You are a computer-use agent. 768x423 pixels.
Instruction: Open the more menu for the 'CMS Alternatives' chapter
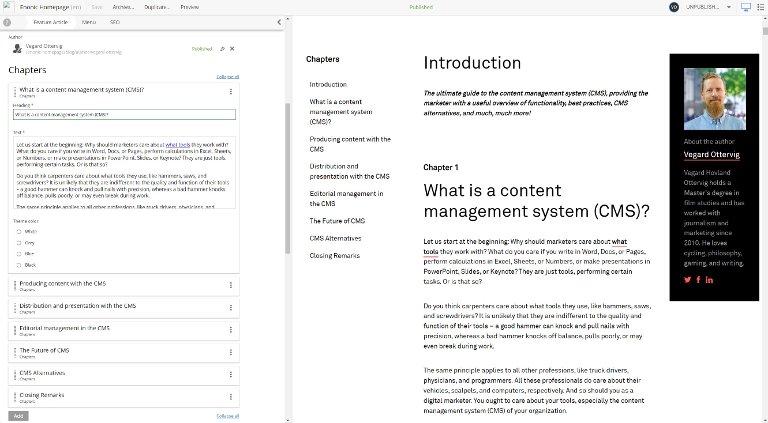[x=231, y=375]
